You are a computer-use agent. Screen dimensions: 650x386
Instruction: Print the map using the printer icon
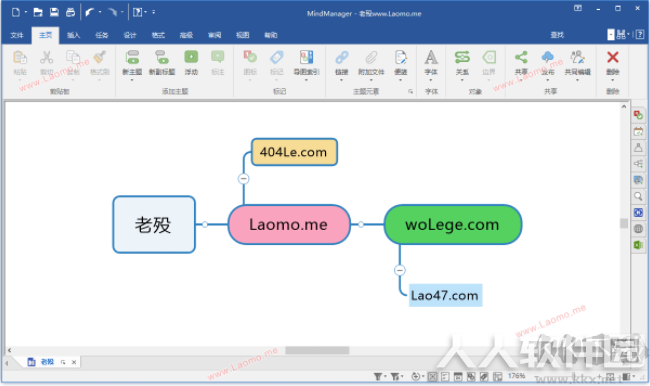(x=70, y=12)
